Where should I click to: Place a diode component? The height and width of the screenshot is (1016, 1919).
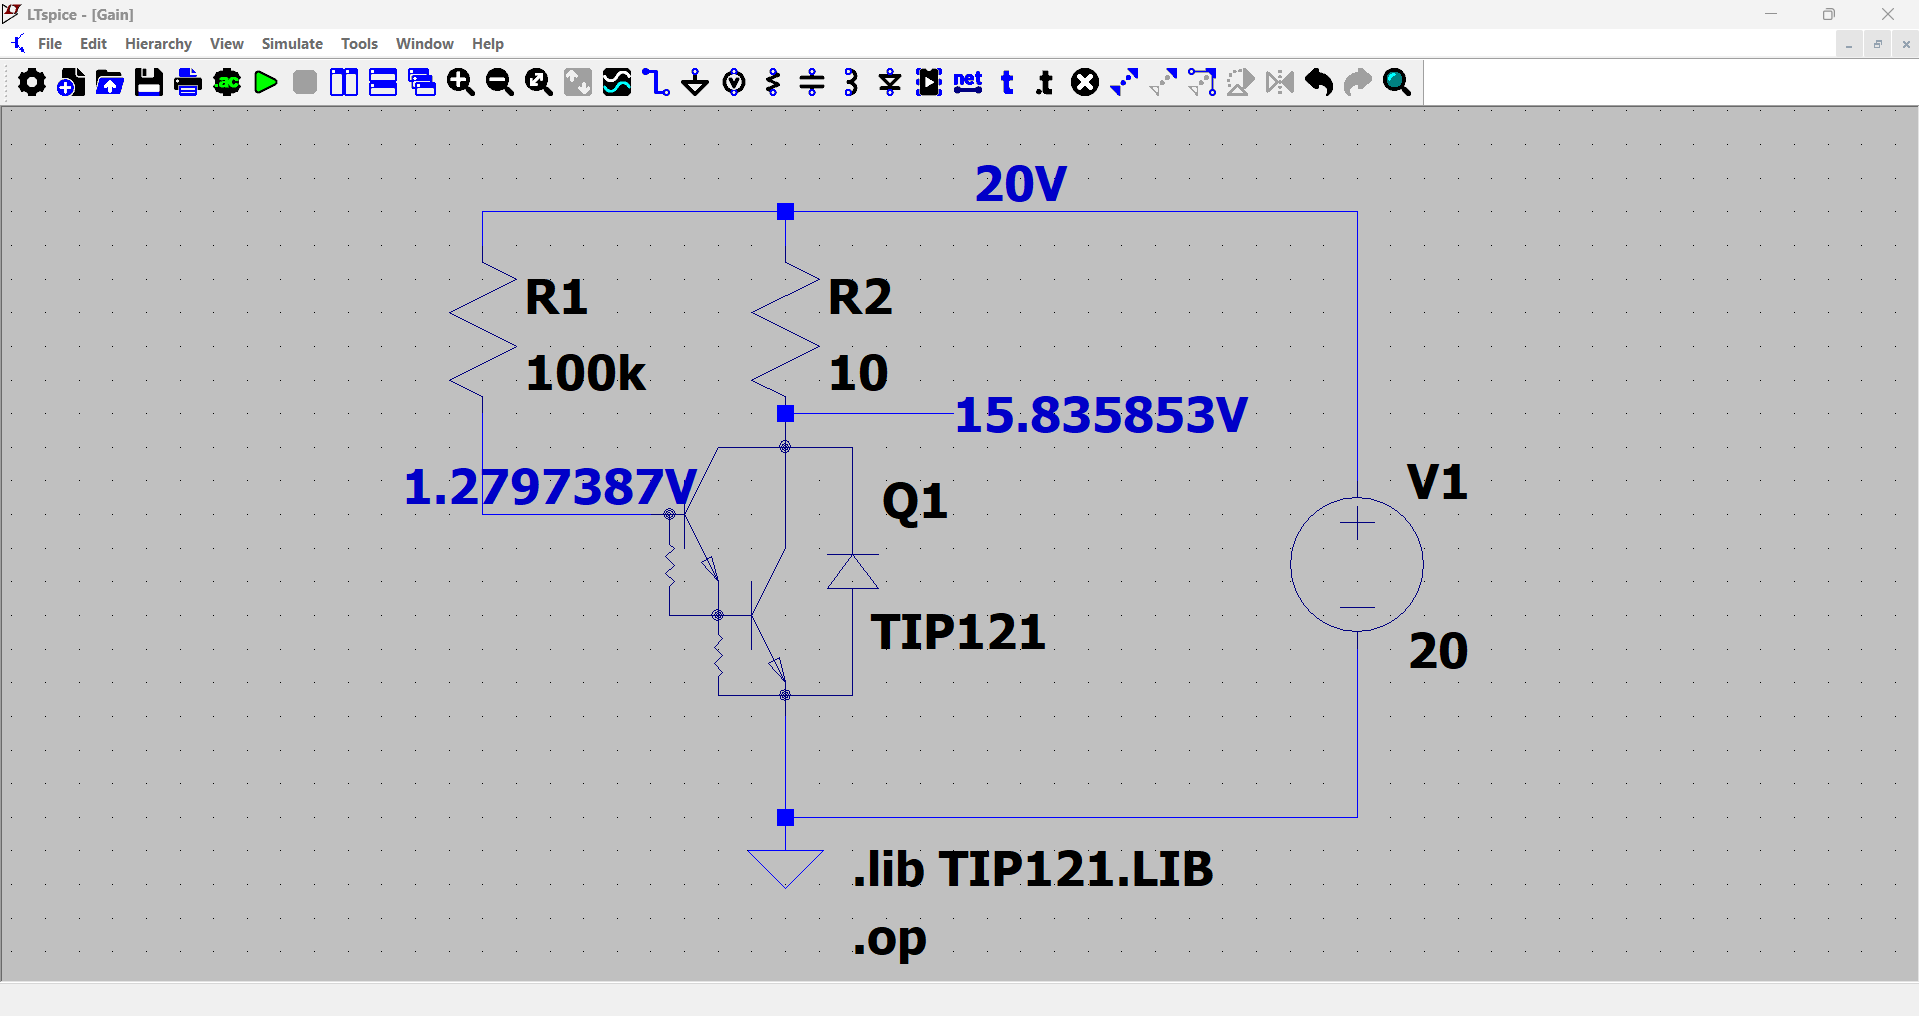(x=890, y=82)
